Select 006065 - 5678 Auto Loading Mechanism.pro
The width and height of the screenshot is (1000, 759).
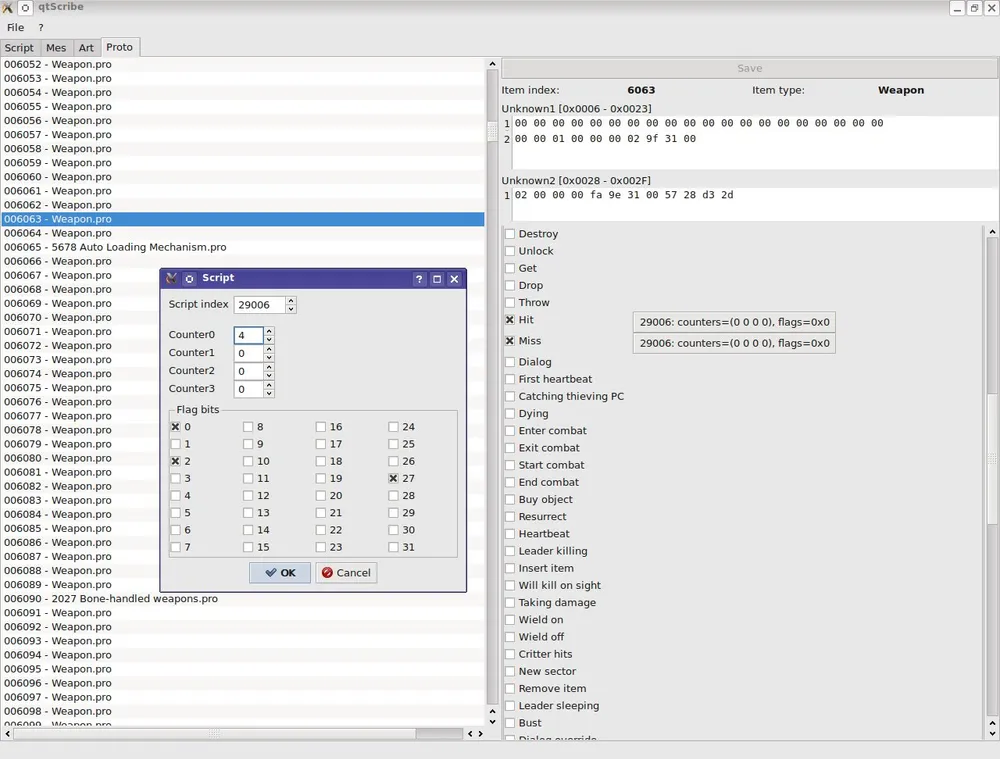click(115, 247)
